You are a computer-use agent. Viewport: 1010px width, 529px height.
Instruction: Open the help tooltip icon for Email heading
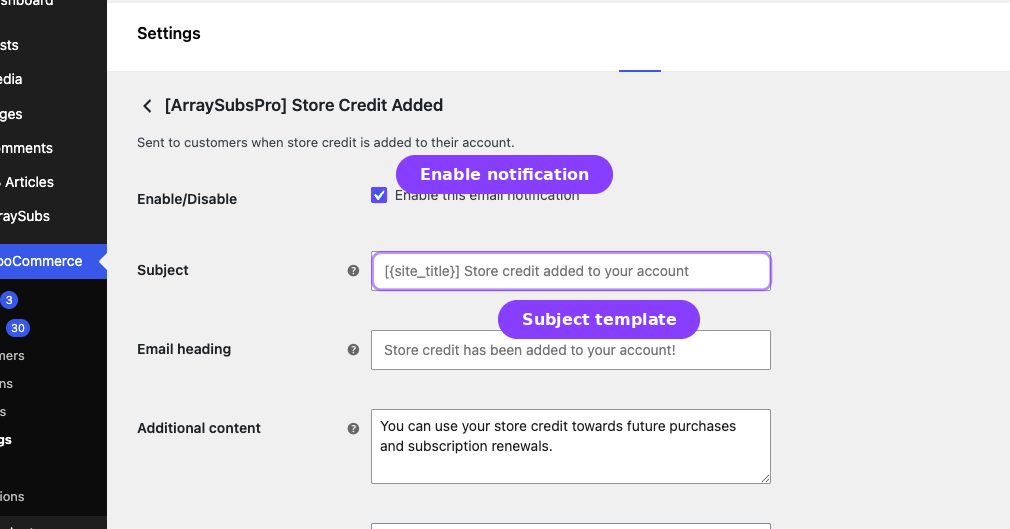click(353, 350)
